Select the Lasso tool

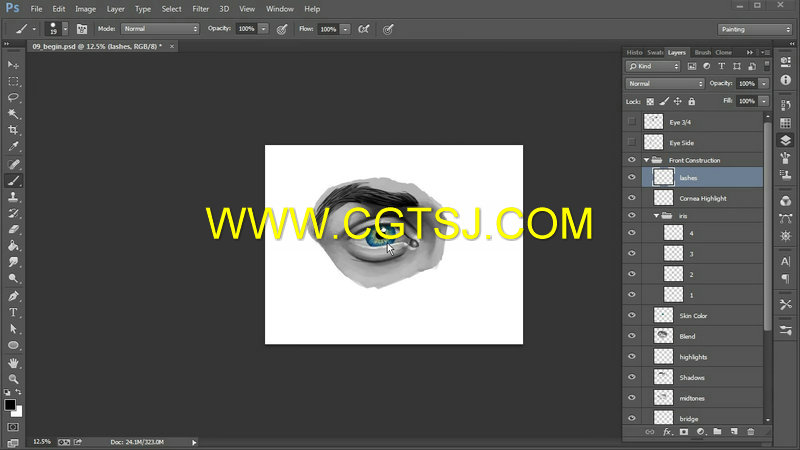[x=13, y=97]
